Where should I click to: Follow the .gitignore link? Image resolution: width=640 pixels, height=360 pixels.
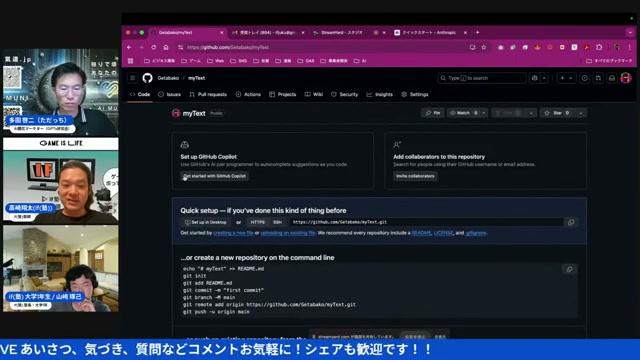click(476, 233)
